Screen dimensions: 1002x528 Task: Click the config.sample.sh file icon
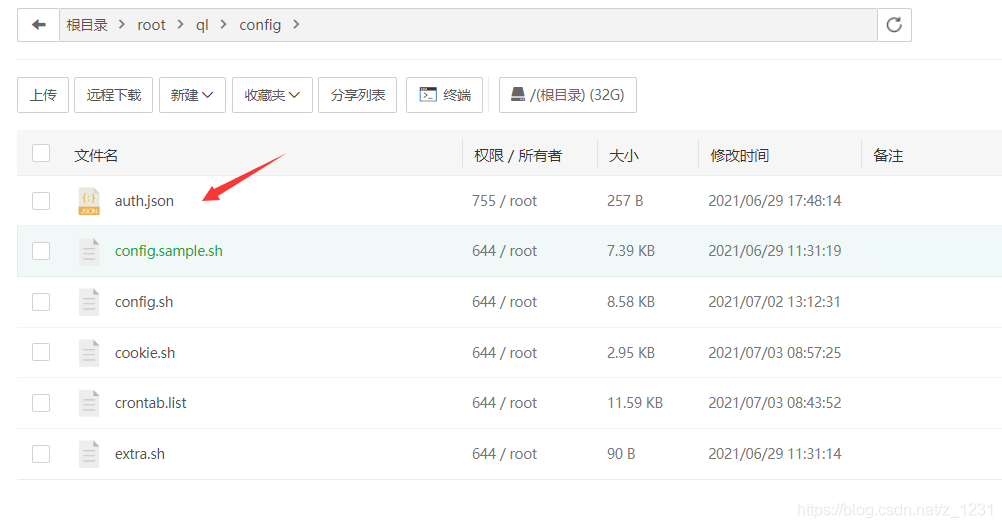coord(89,251)
